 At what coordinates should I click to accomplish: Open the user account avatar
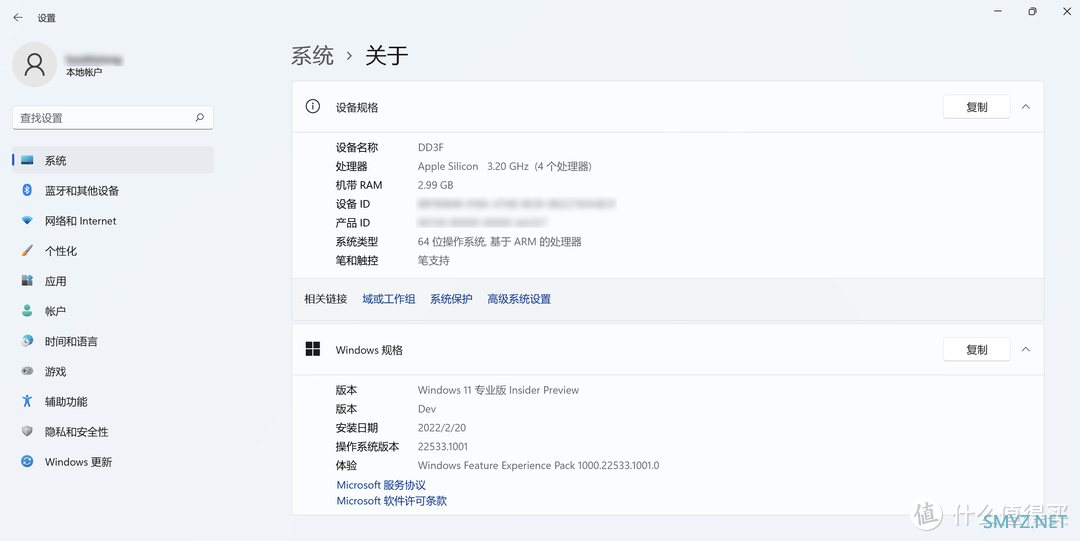[x=34, y=64]
